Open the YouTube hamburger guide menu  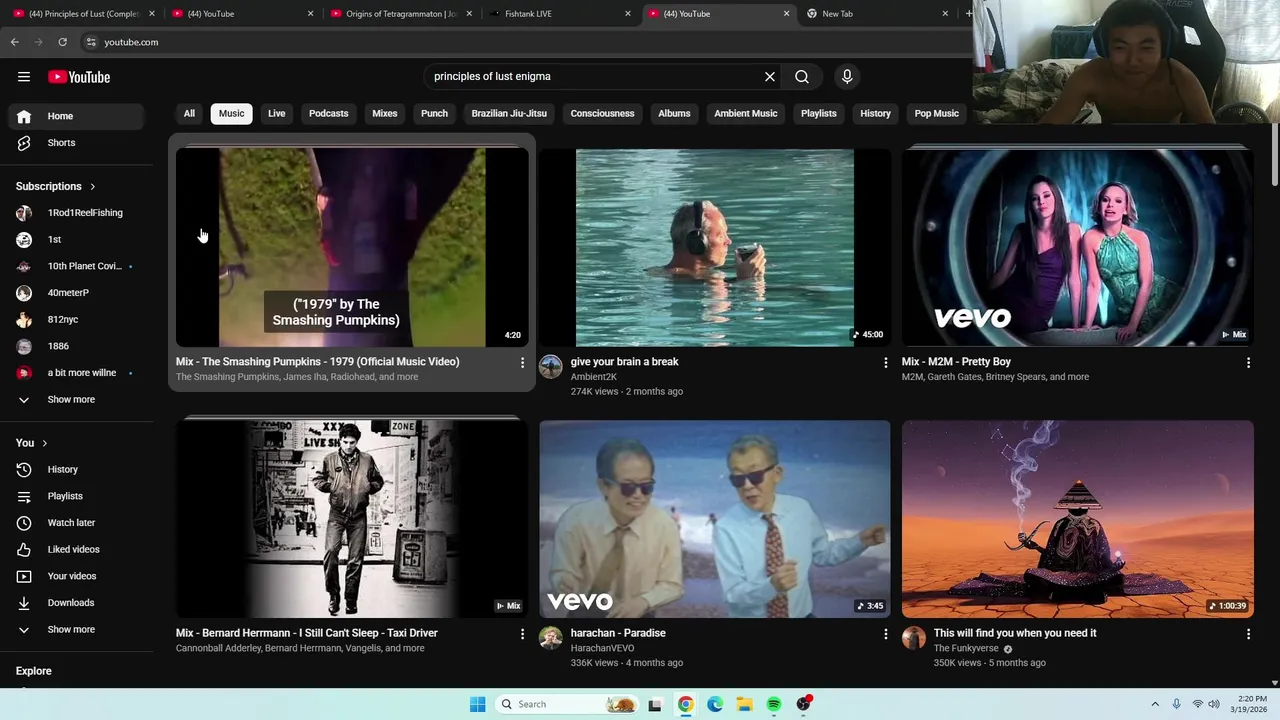tap(24, 77)
